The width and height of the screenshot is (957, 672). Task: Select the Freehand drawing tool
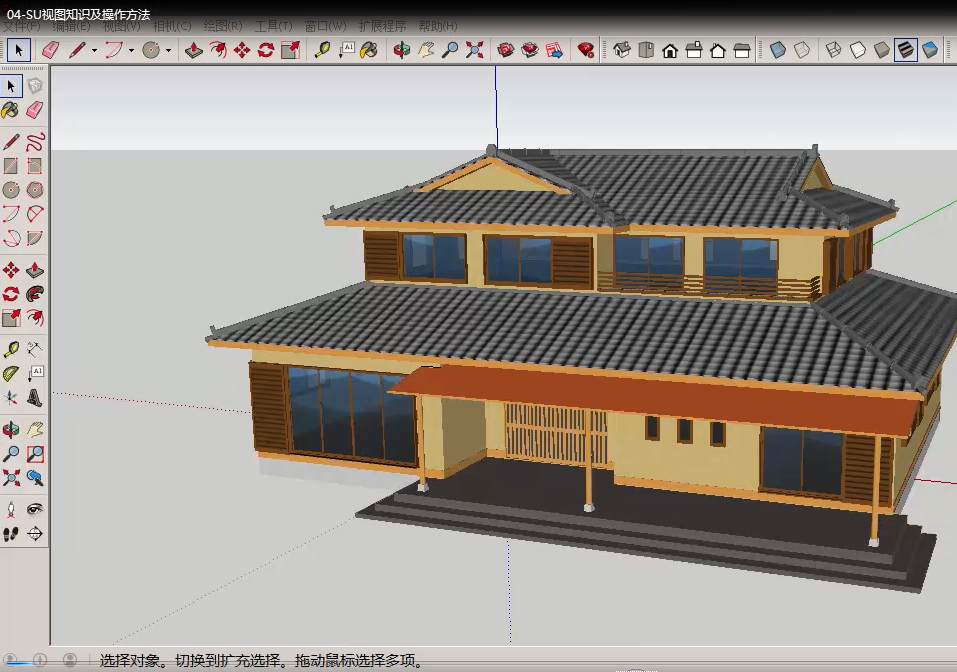pos(35,140)
